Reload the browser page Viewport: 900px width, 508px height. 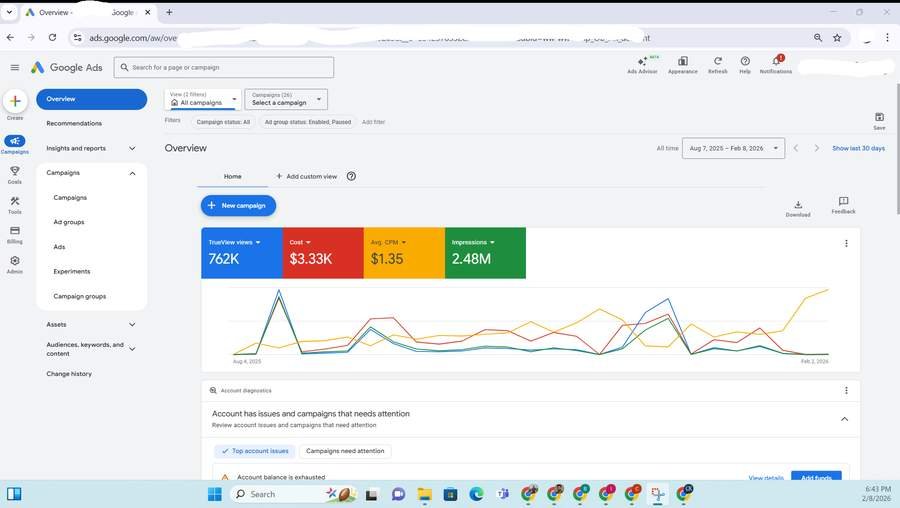point(52,37)
